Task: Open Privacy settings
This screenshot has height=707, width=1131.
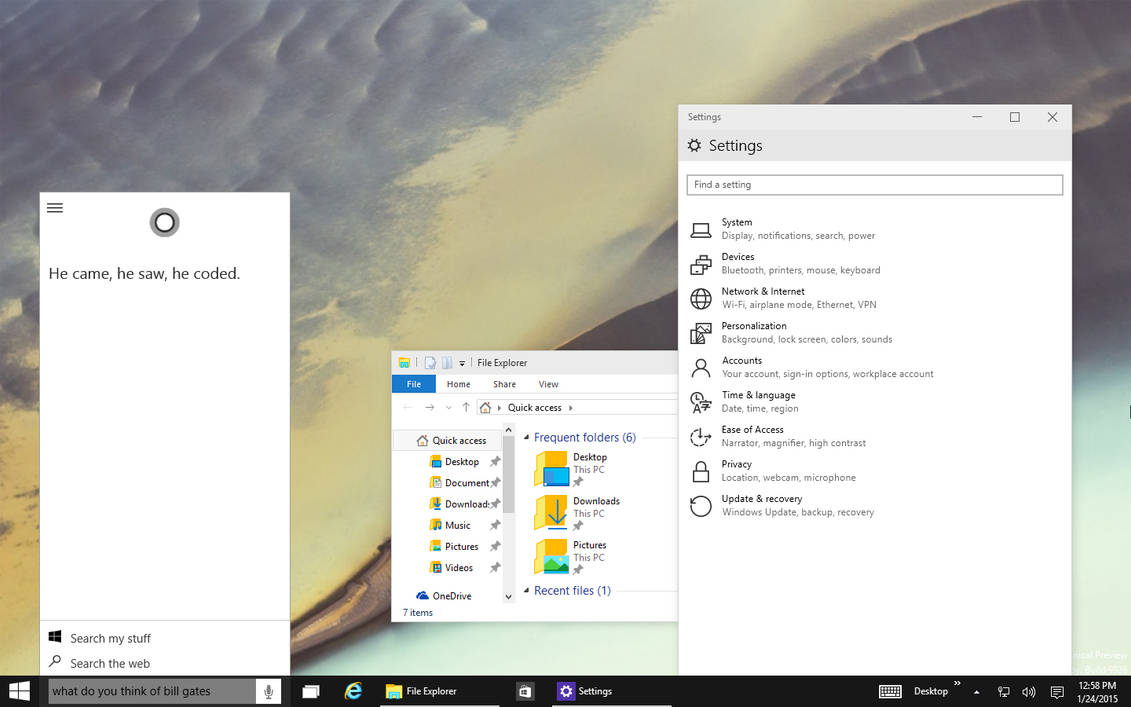Action: click(874, 471)
